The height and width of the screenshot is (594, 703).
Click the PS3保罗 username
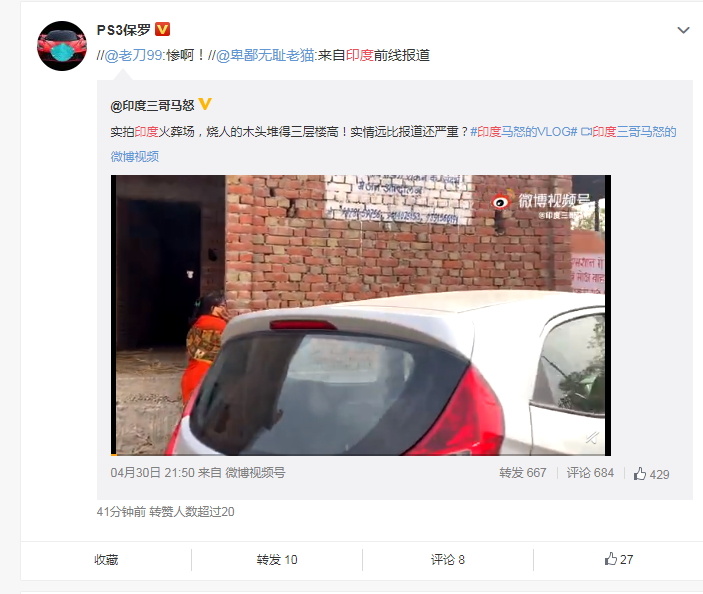pyautogui.click(x=124, y=30)
